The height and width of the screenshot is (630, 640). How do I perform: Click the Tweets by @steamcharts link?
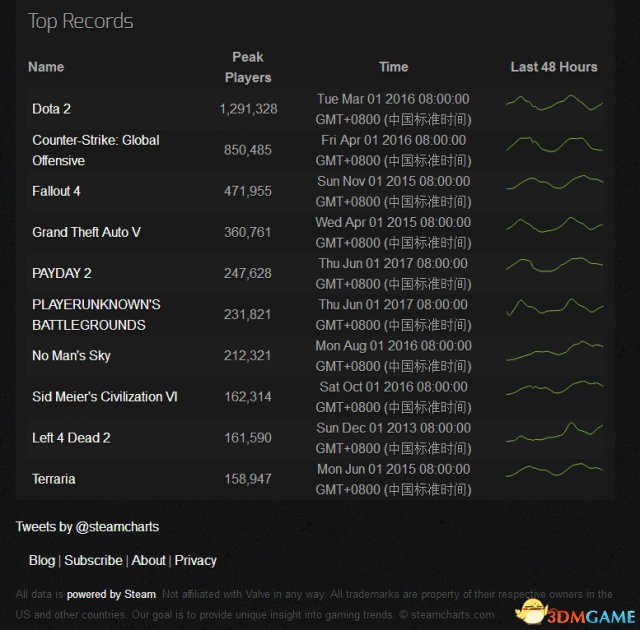pos(87,527)
